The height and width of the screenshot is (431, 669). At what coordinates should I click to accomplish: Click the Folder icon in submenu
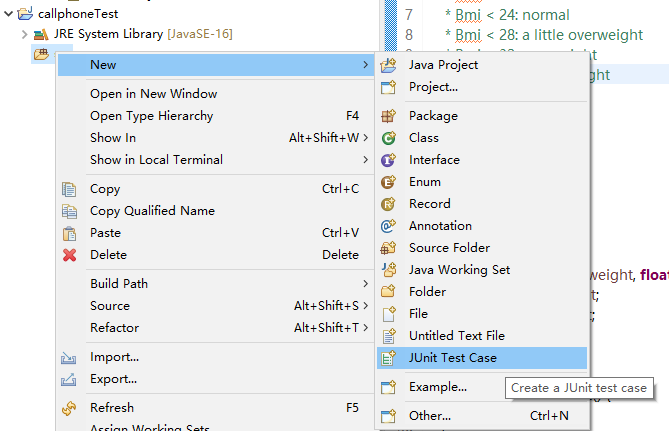click(x=388, y=292)
